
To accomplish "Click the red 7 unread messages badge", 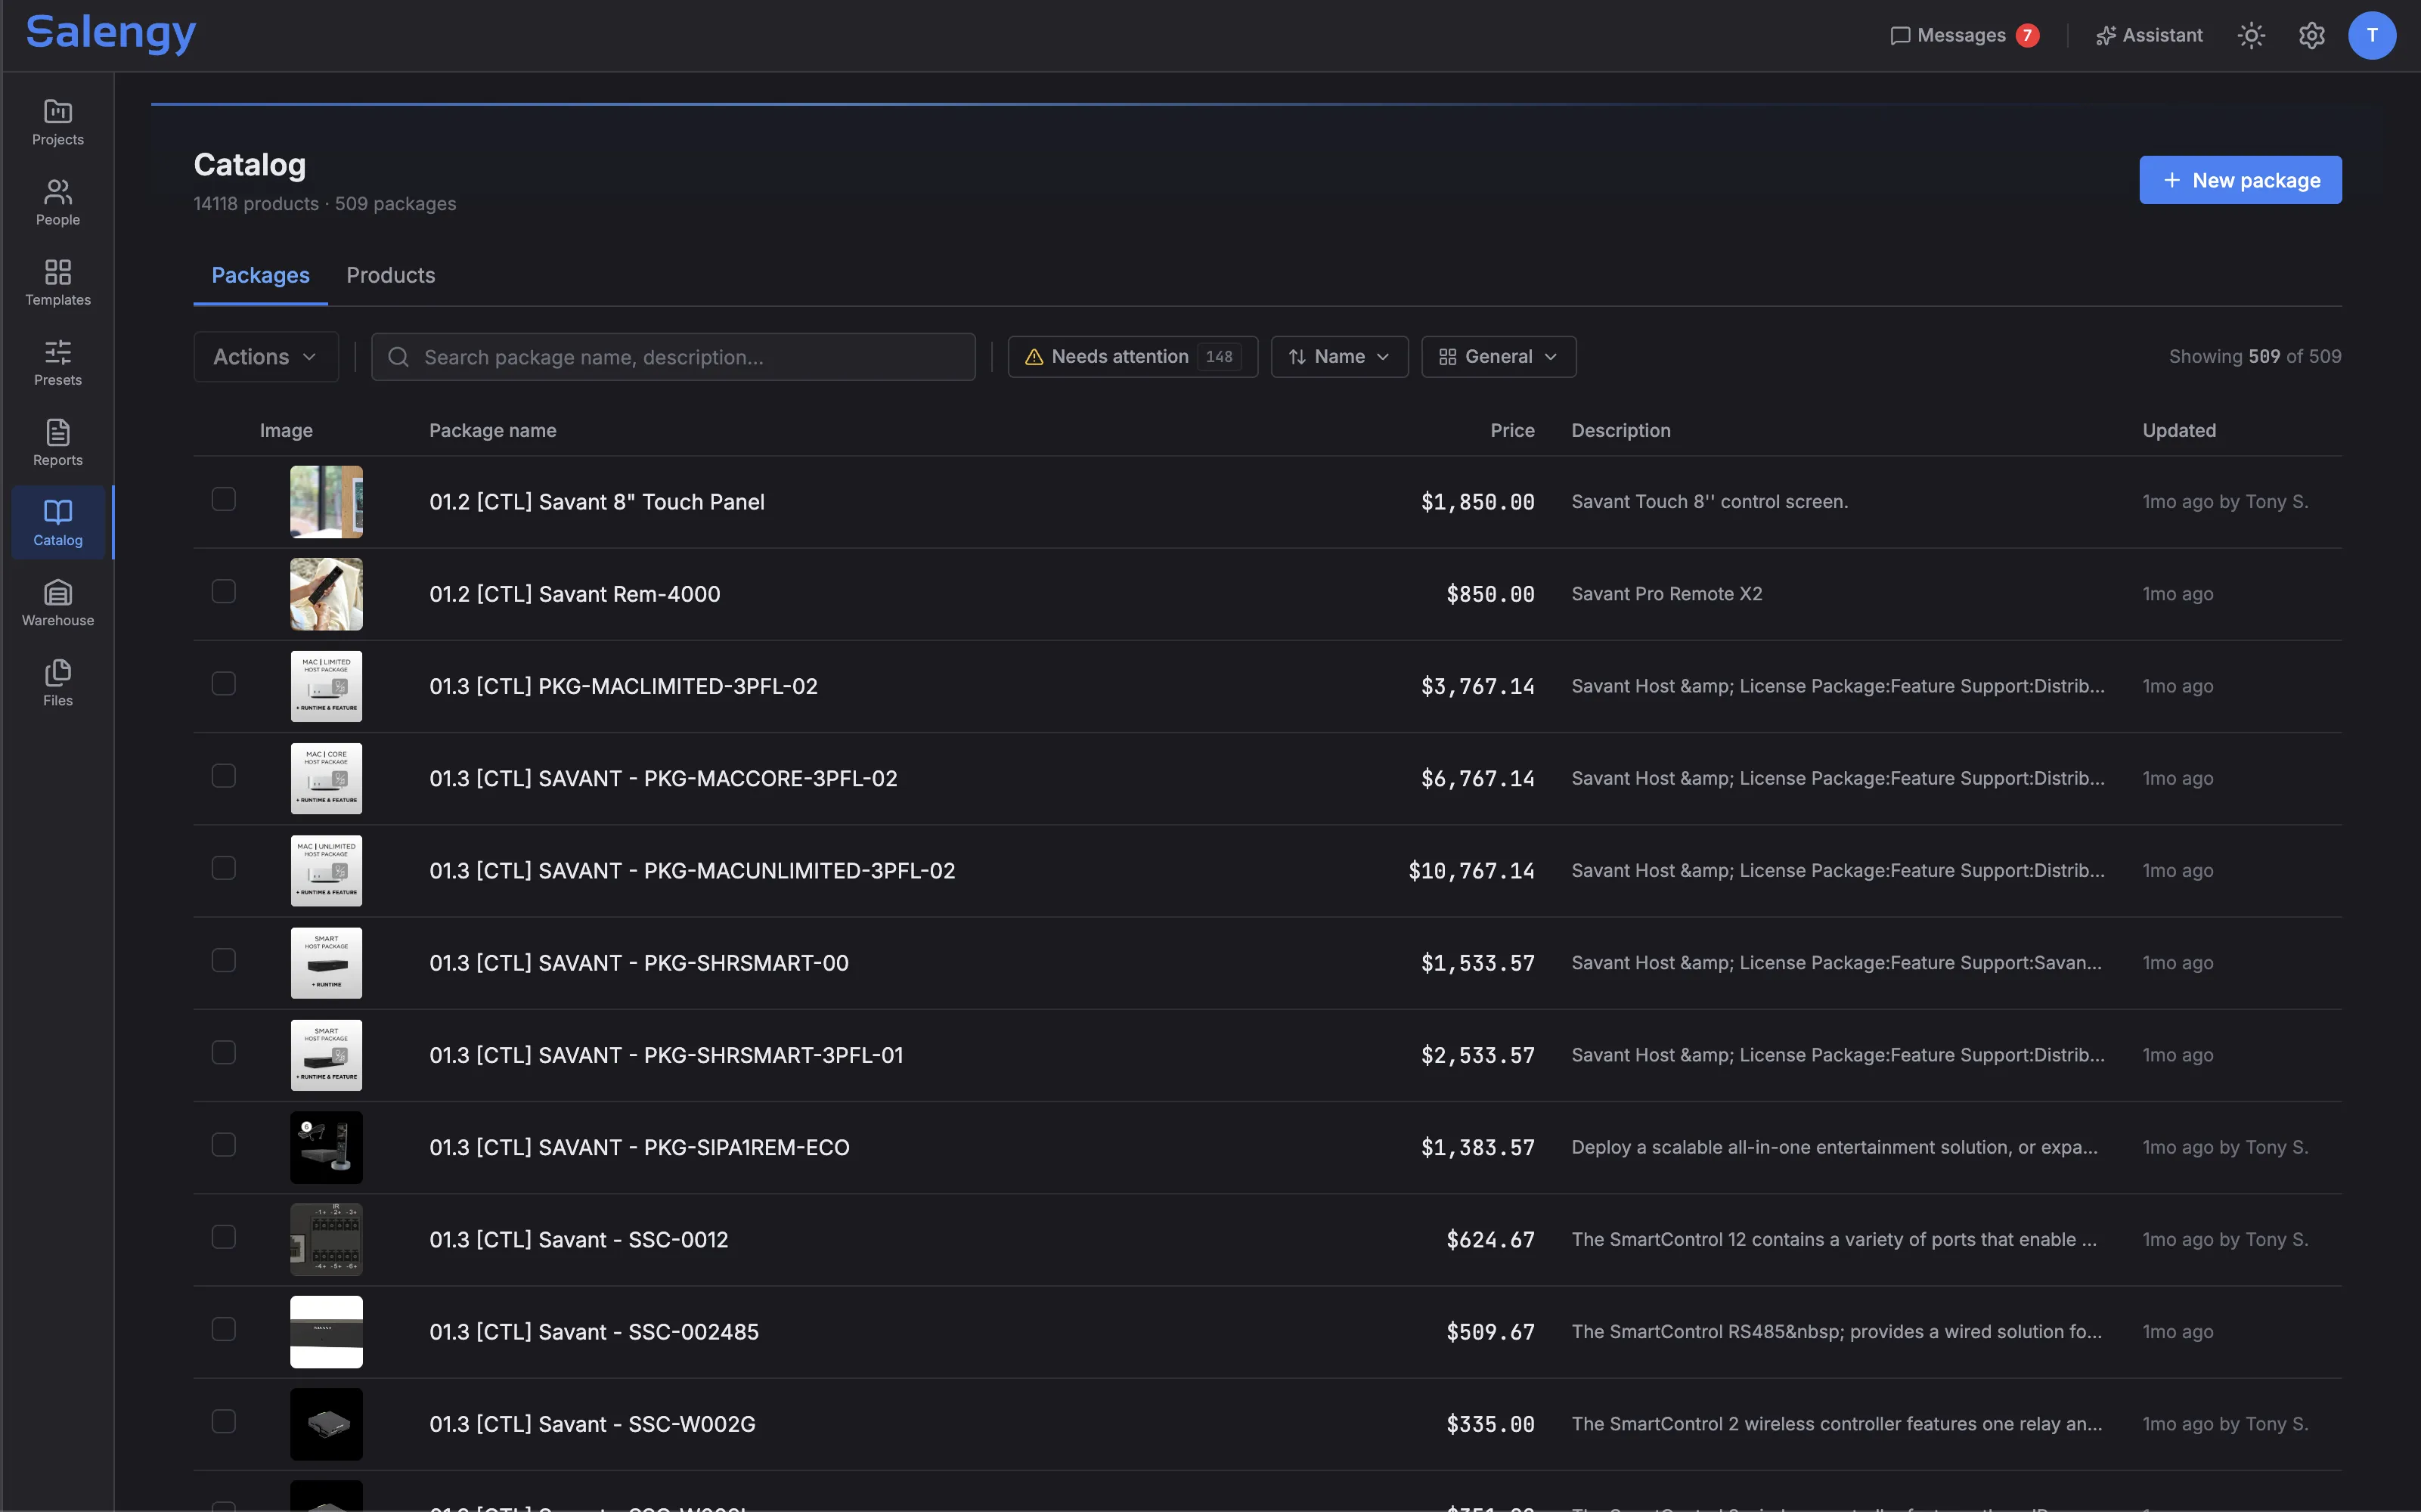I will pyautogui.click(x=2027, y=36).
